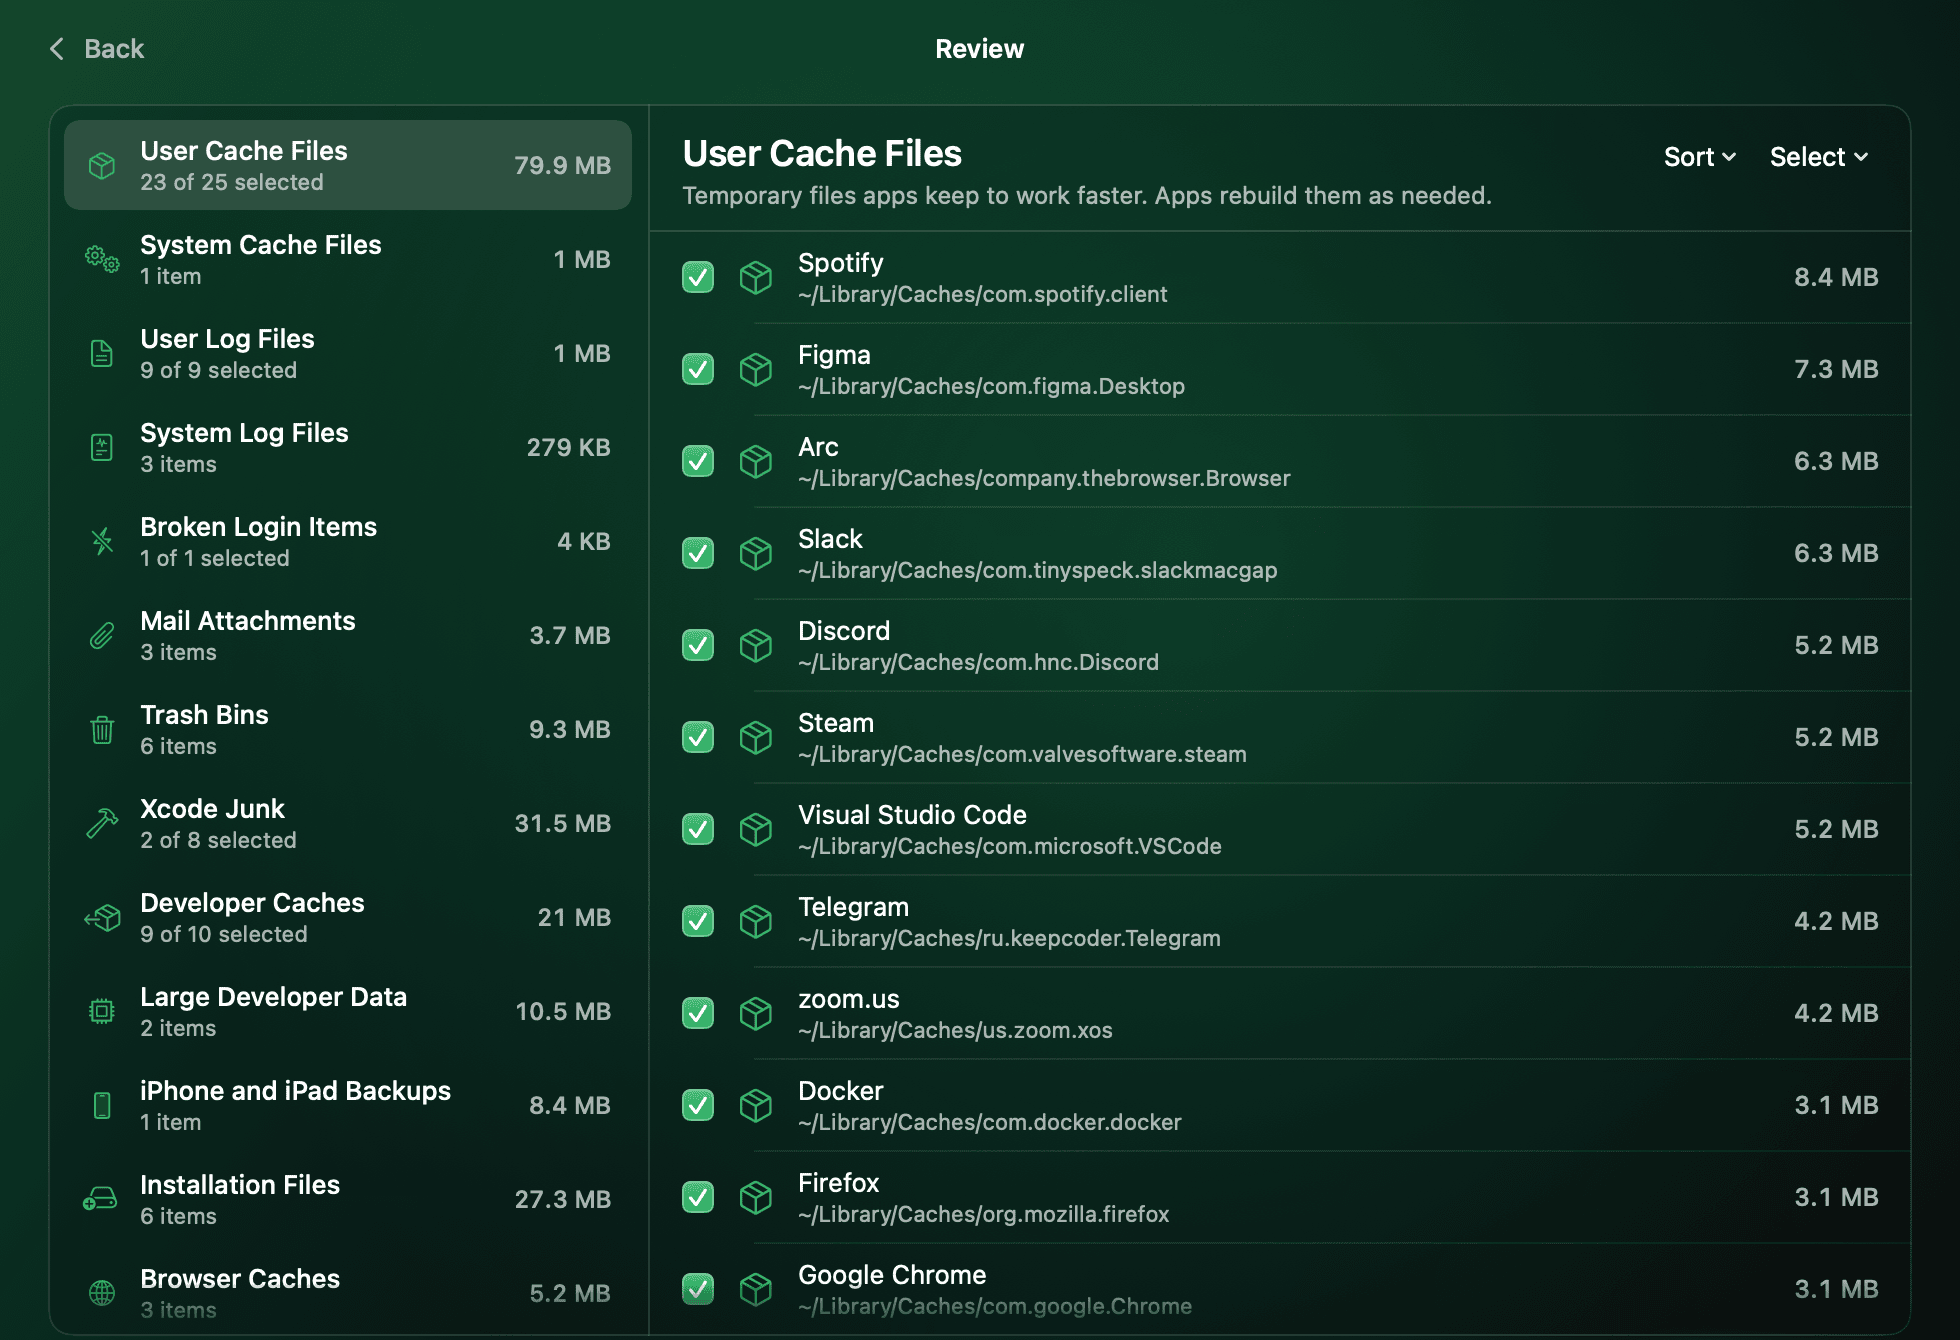Uncheck the Discord cache checkbox
The image size is (1960, 1340).
coord(698,645)
